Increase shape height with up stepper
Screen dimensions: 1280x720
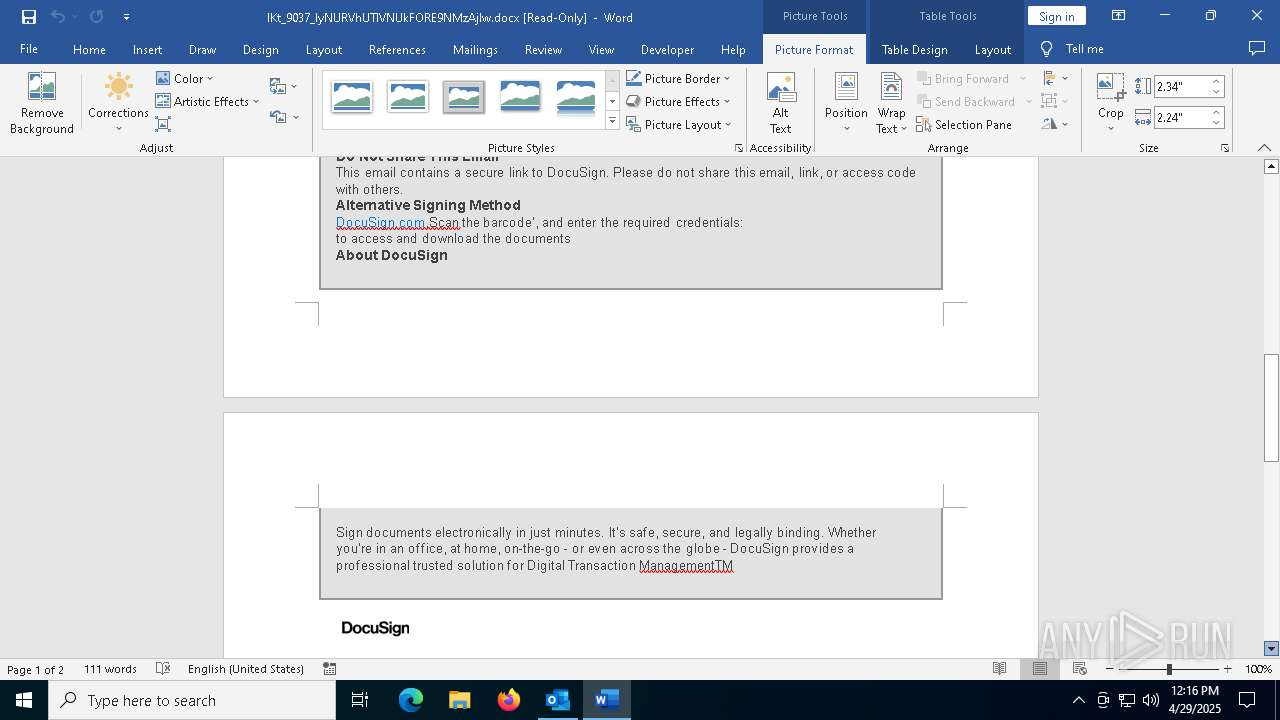(x=1217, y=82)
